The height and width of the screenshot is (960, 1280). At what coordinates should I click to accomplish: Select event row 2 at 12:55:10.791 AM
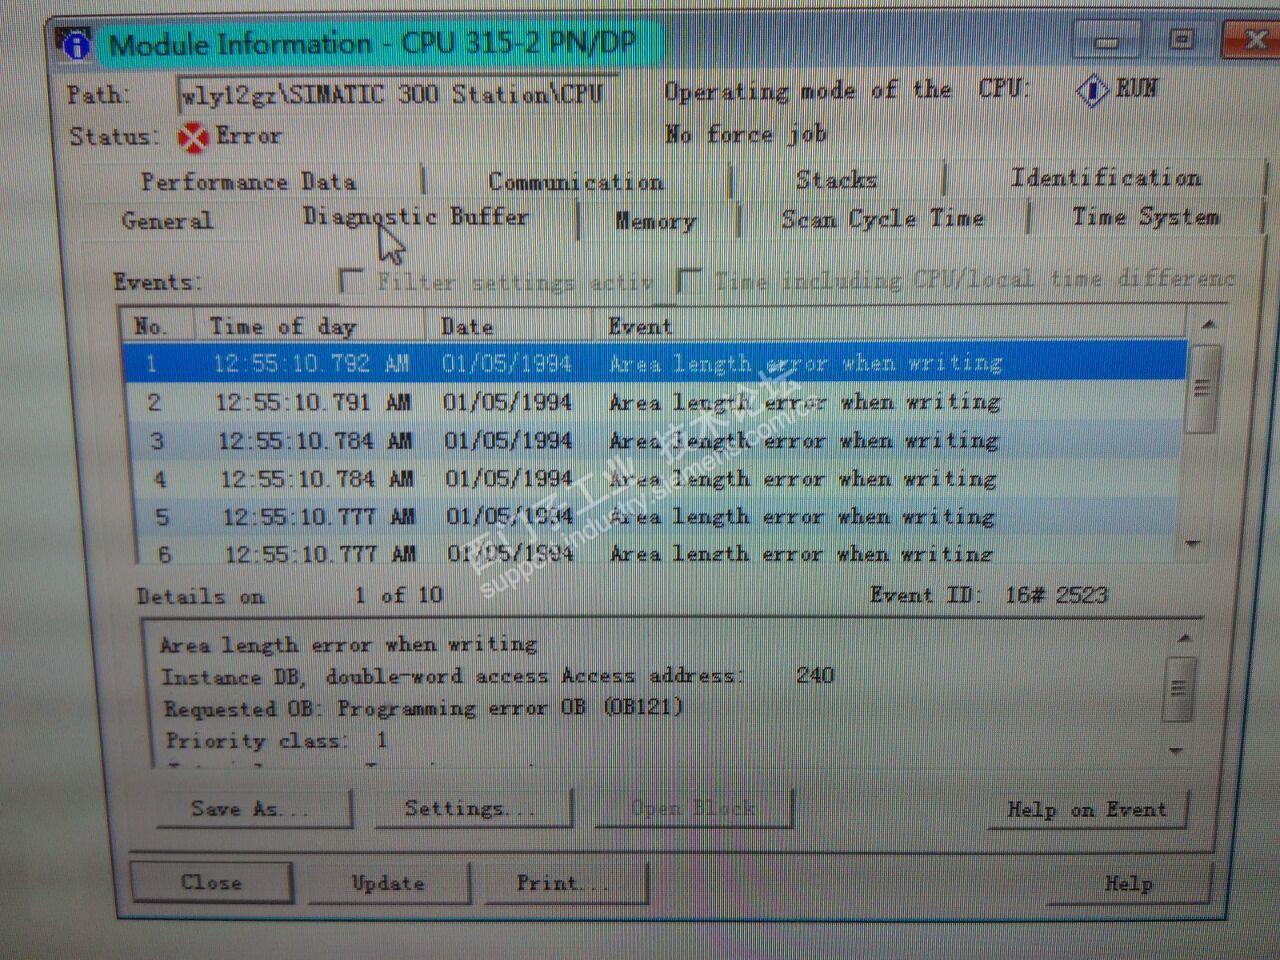click(x=655, y=402)
